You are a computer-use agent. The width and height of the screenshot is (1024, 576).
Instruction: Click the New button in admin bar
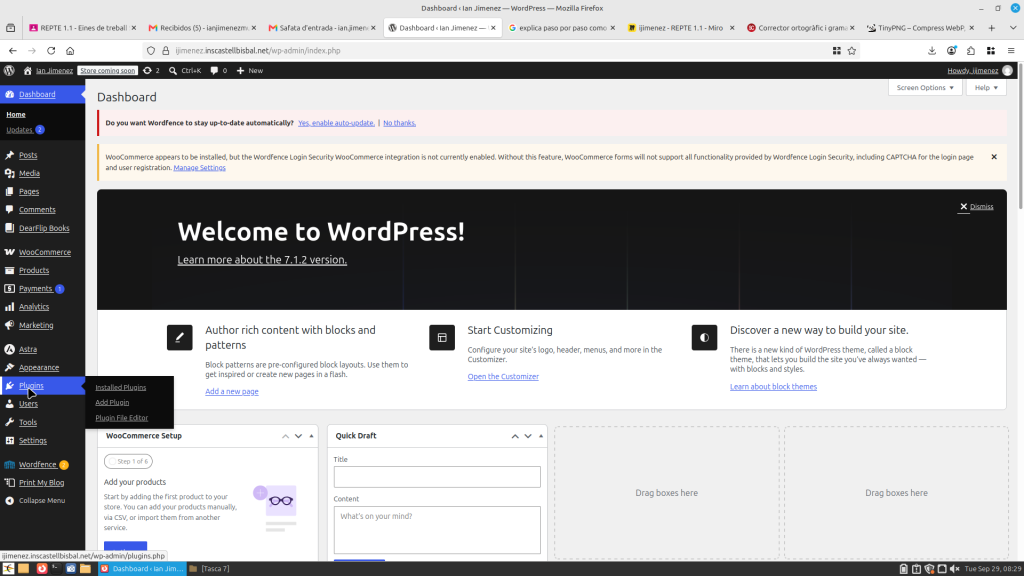coord(249,71)
